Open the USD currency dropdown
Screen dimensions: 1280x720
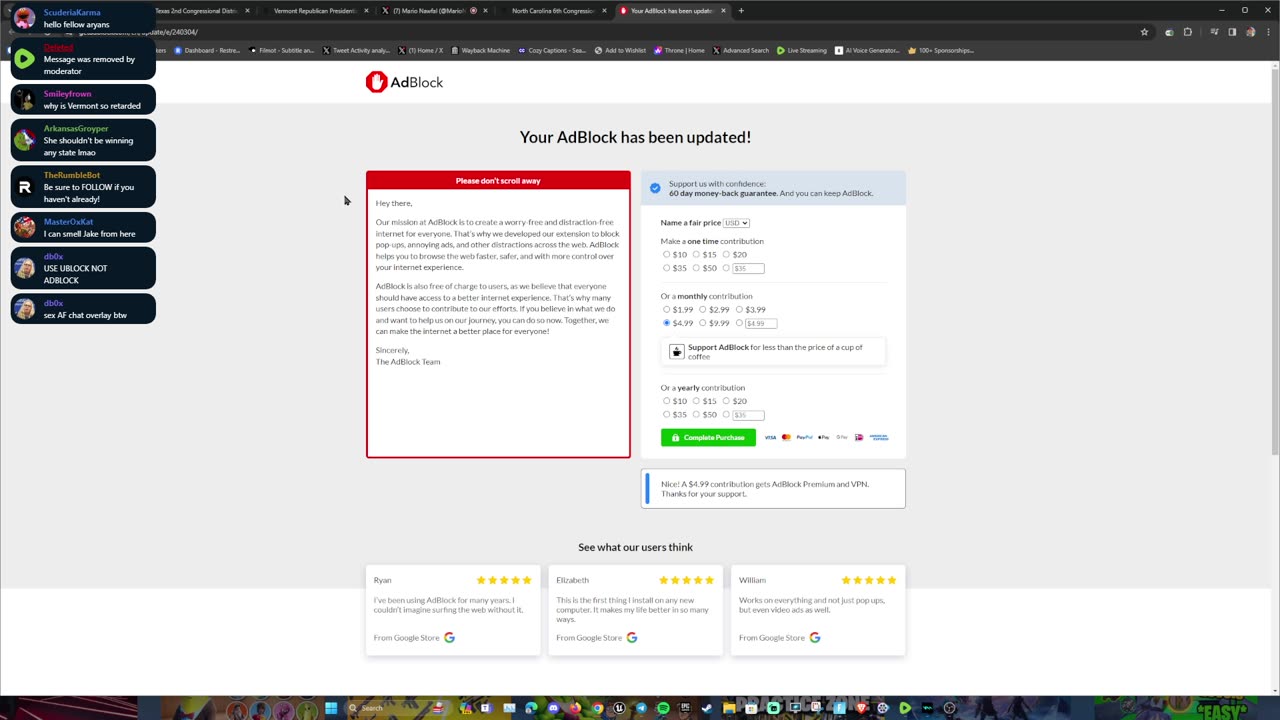tap(736, 223)
